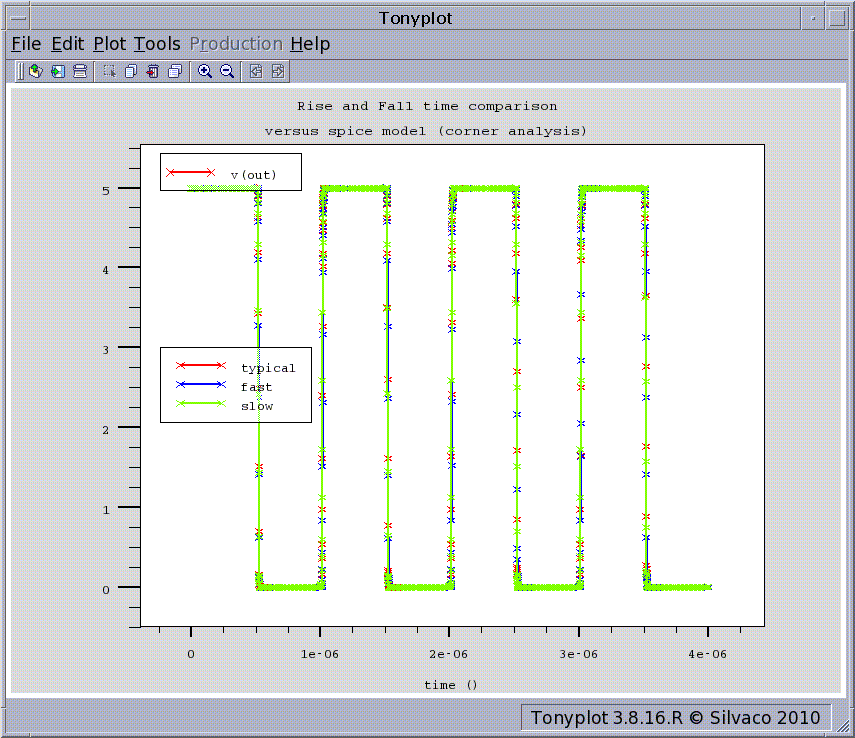855x738 pixels.
Task: Click the y-axis tick label 3
Action: 106,350
